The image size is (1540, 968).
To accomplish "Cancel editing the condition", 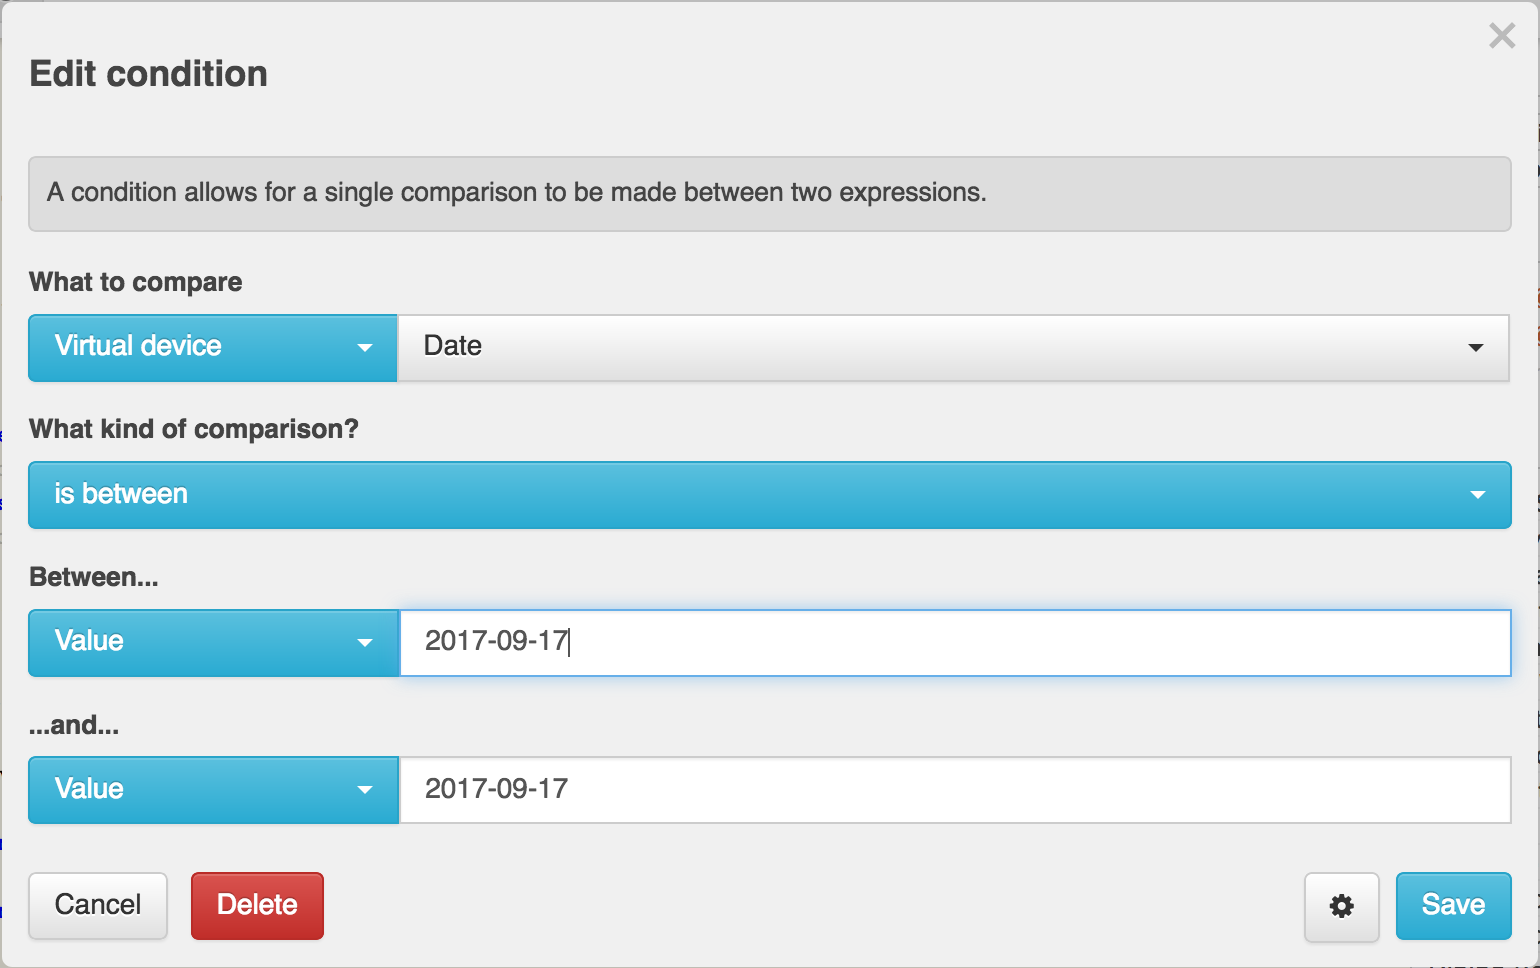I will click(x=98, y=906).
